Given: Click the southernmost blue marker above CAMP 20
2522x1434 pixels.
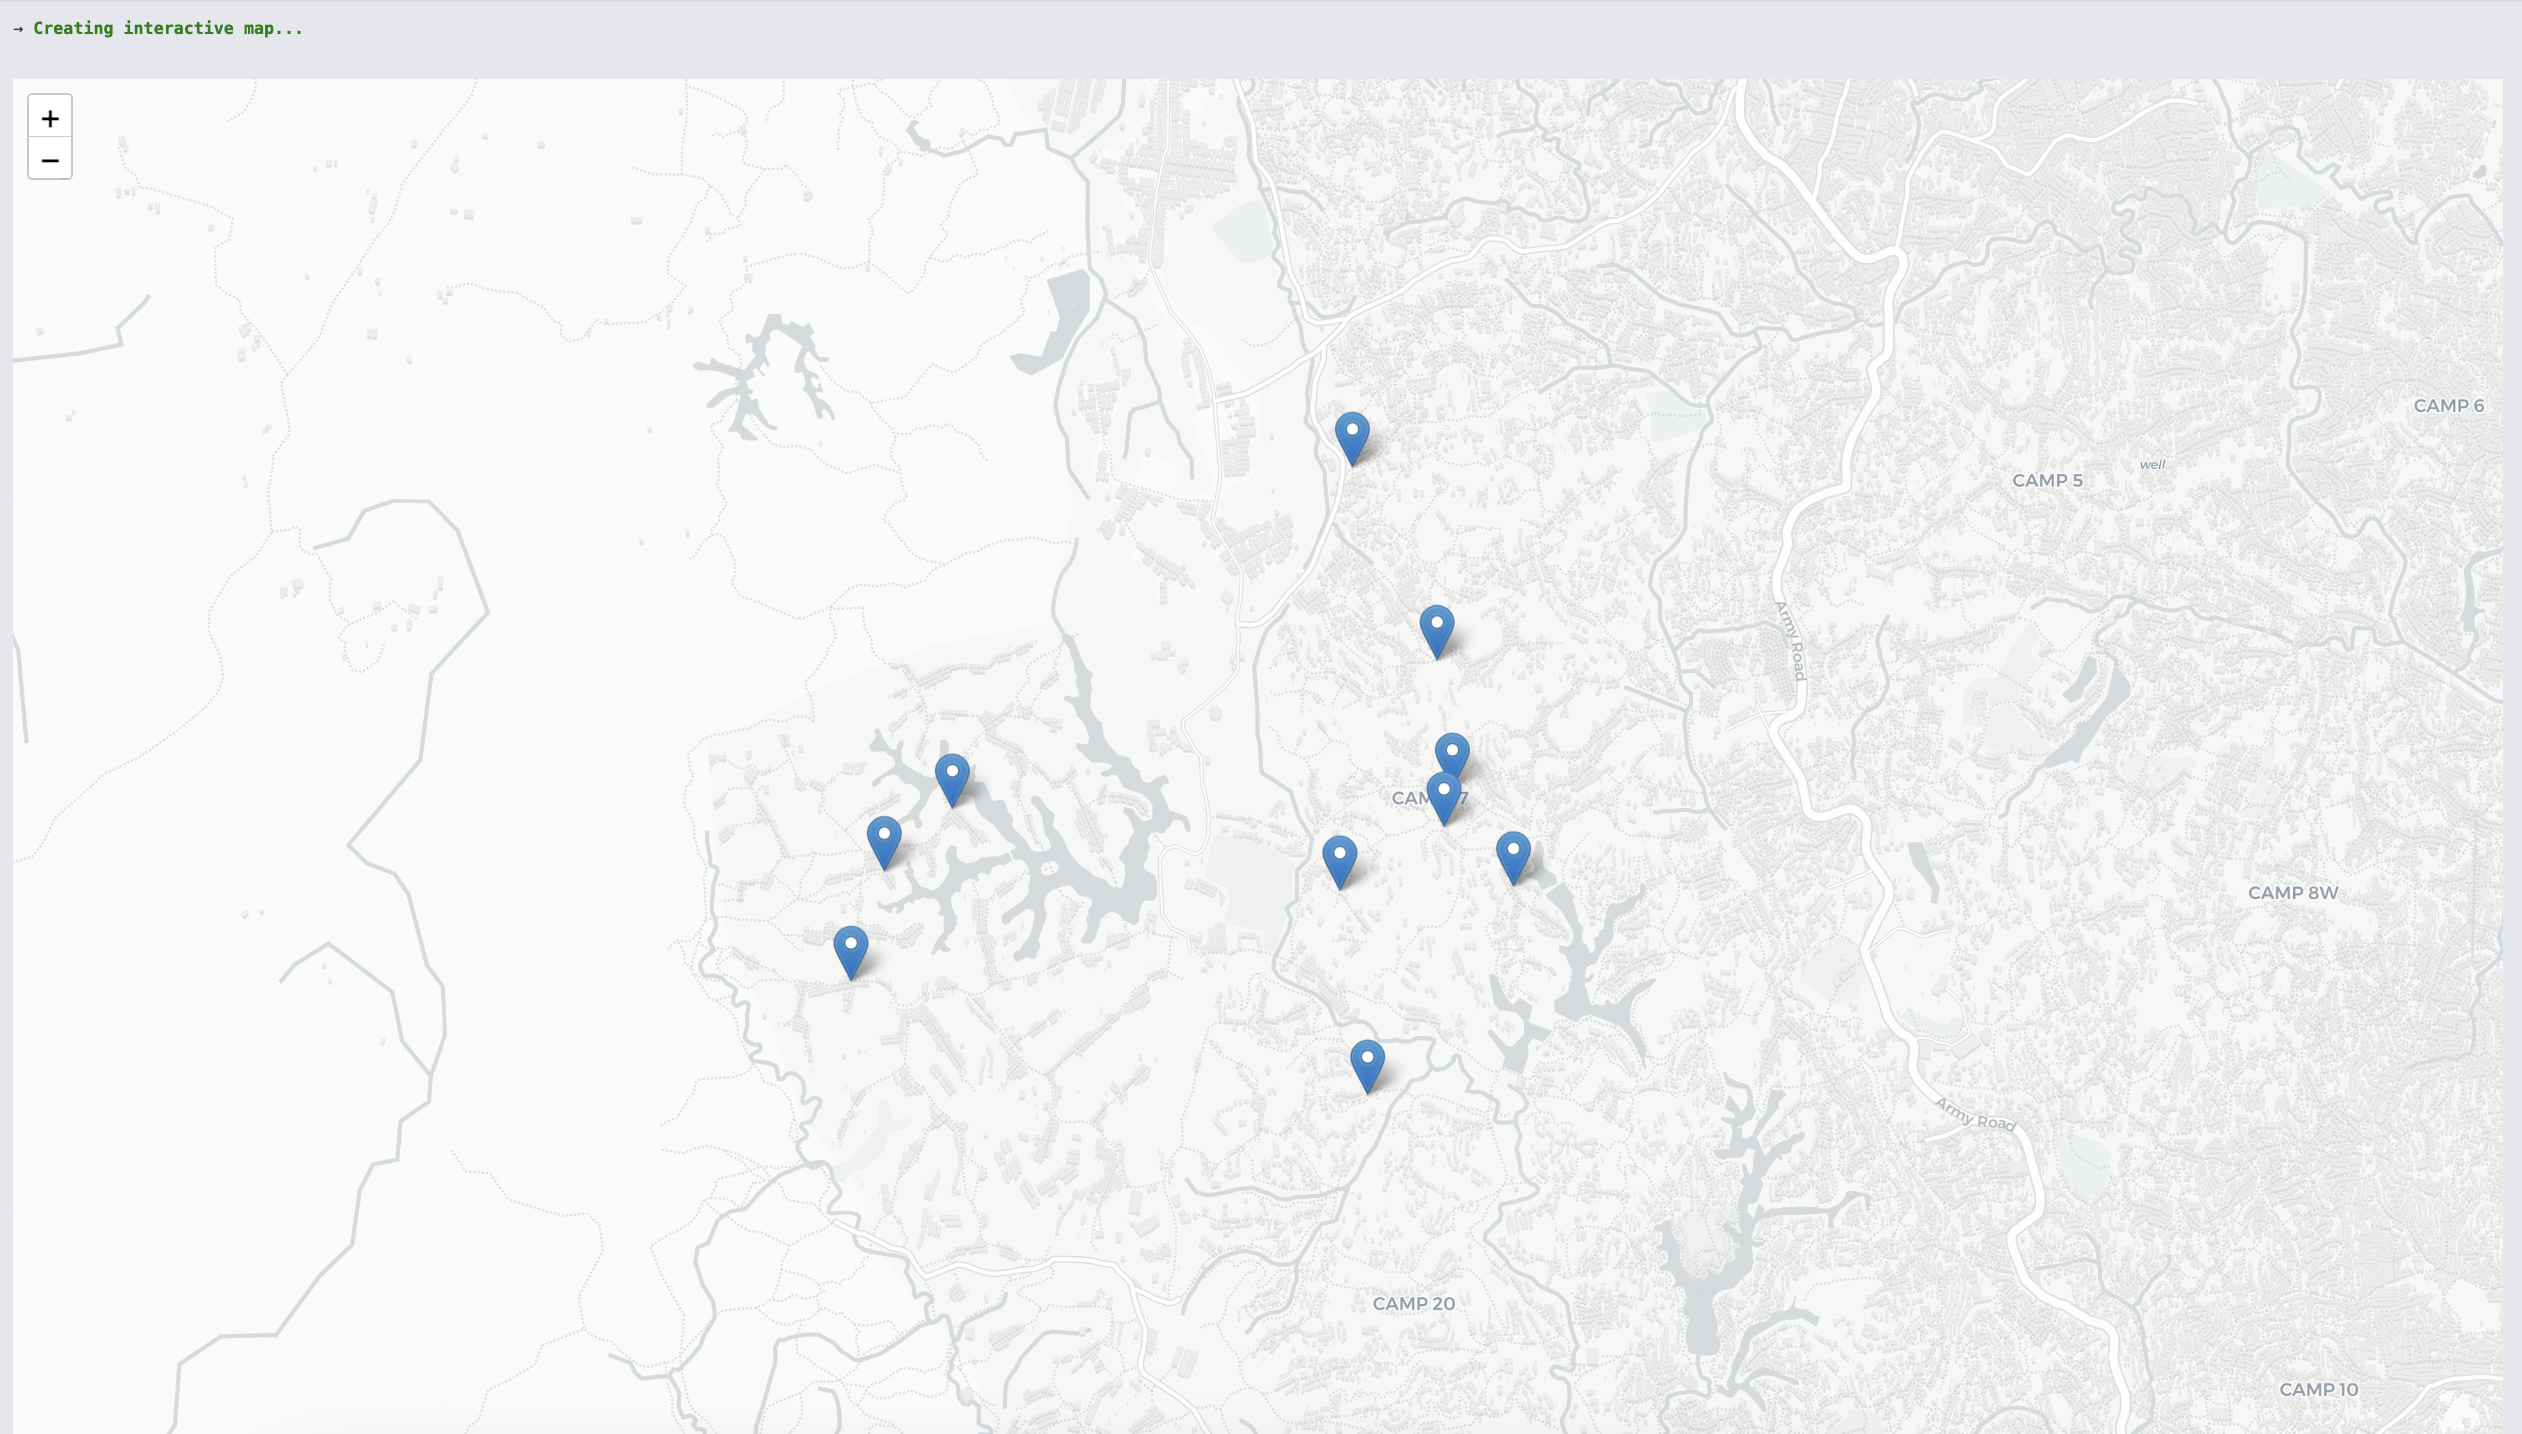Looking at the screenshot, I should (x=1366, y=1065).
